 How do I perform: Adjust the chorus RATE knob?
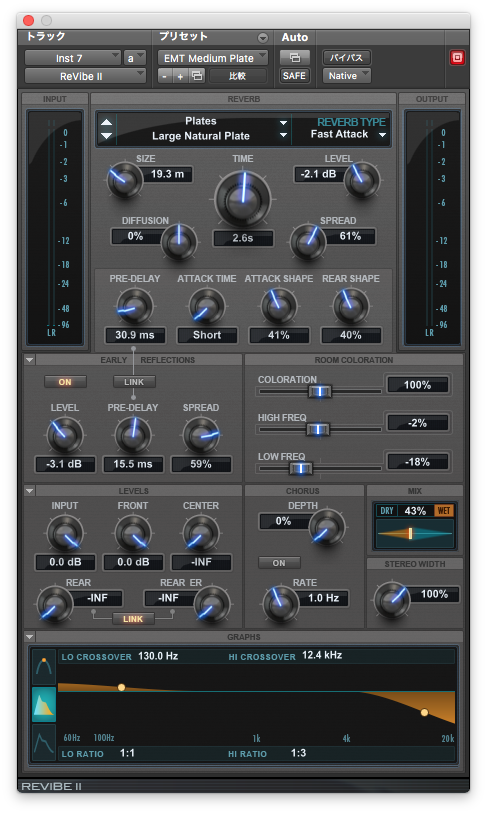(x=280, y=604)
